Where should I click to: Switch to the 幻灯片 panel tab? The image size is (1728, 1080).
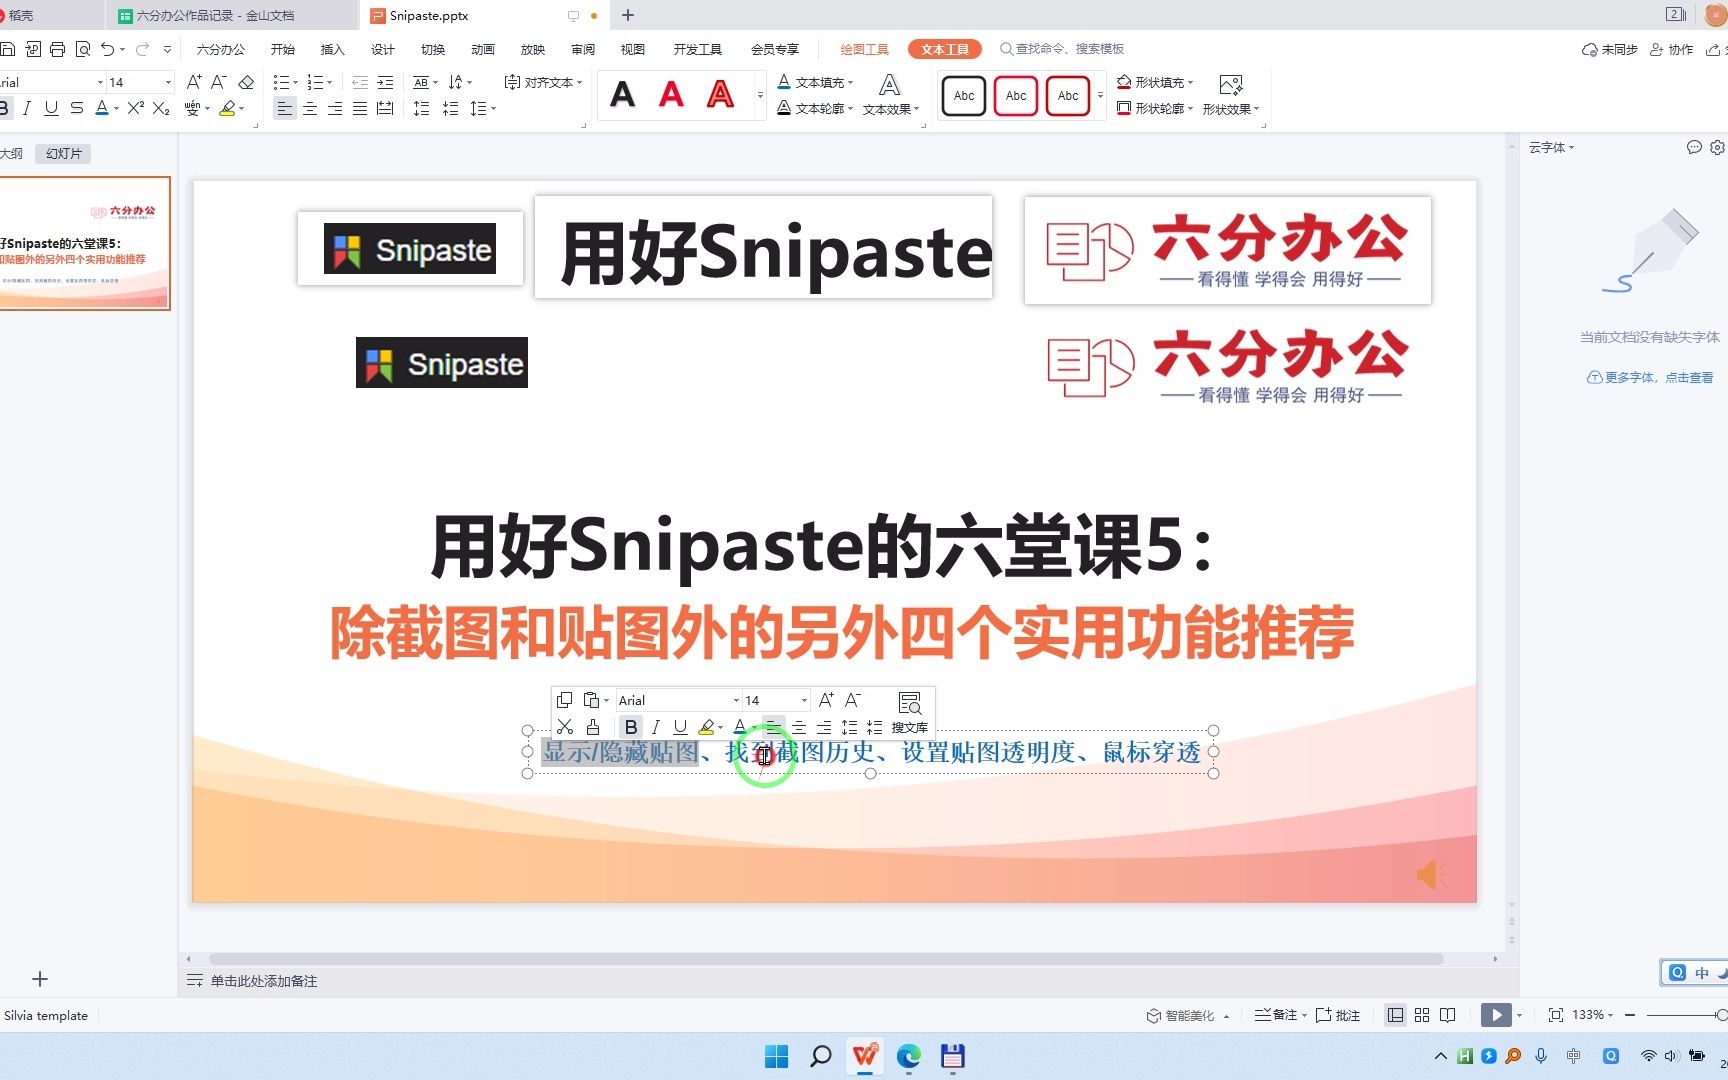62,153
